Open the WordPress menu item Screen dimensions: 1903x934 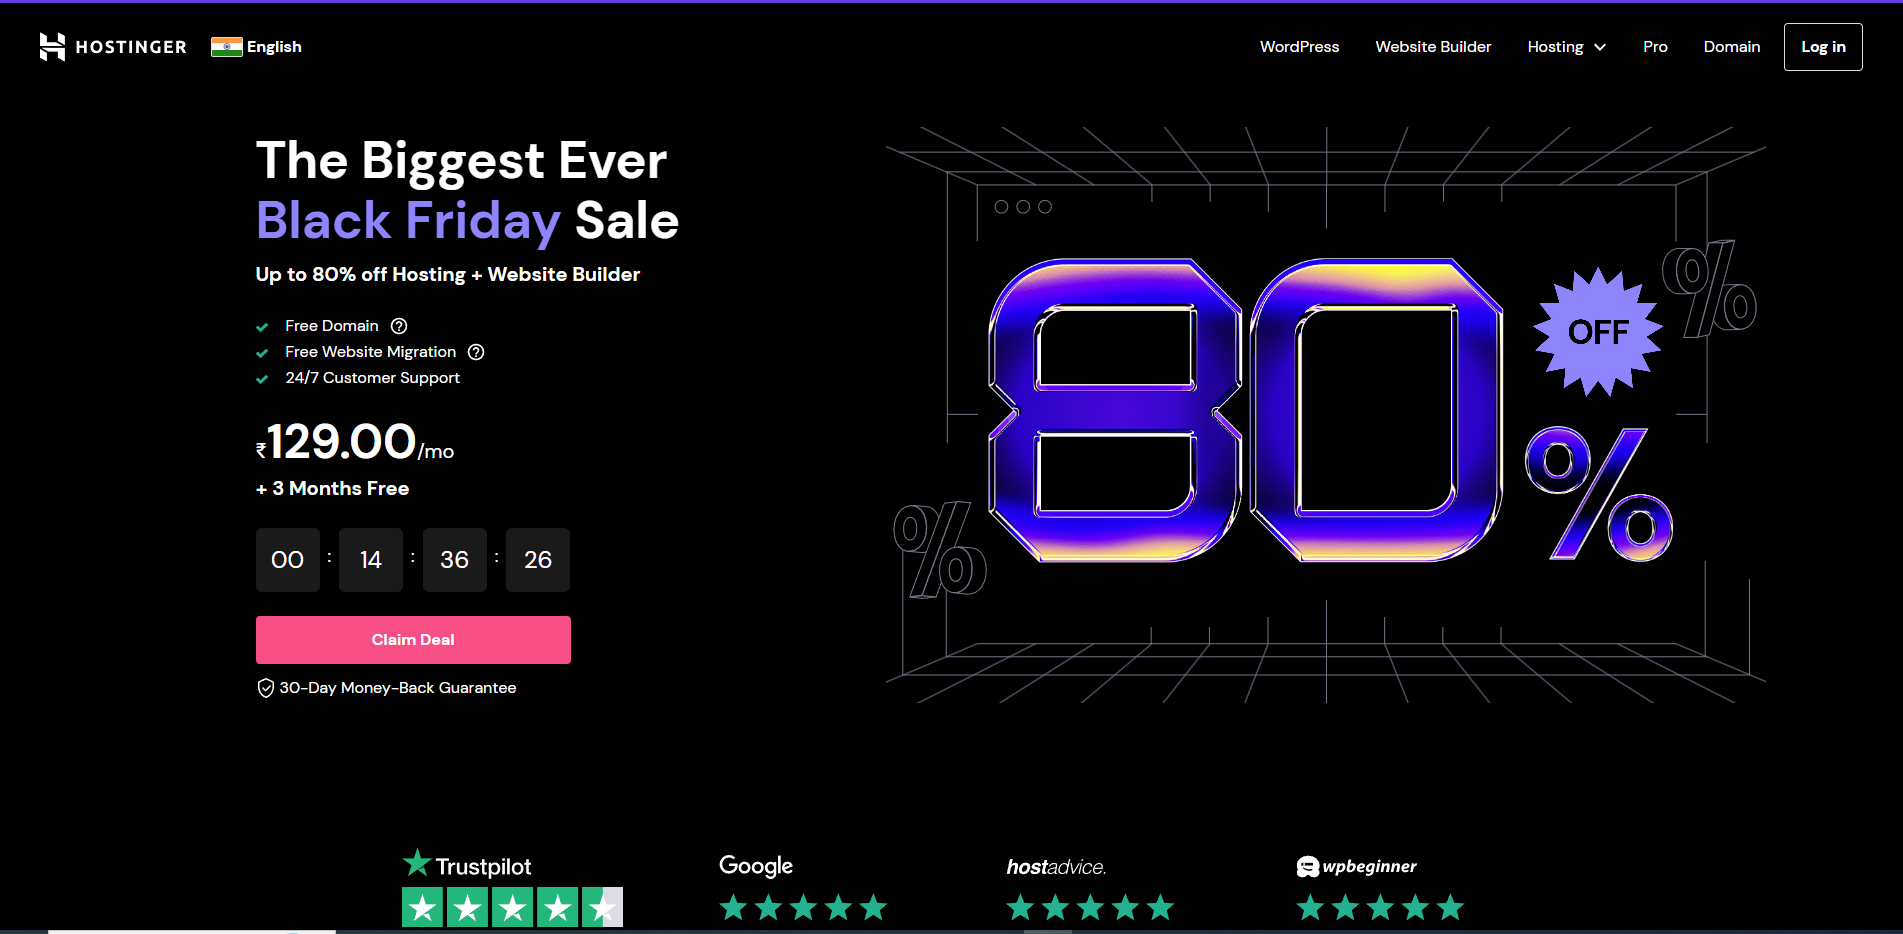pos(1299,47)
